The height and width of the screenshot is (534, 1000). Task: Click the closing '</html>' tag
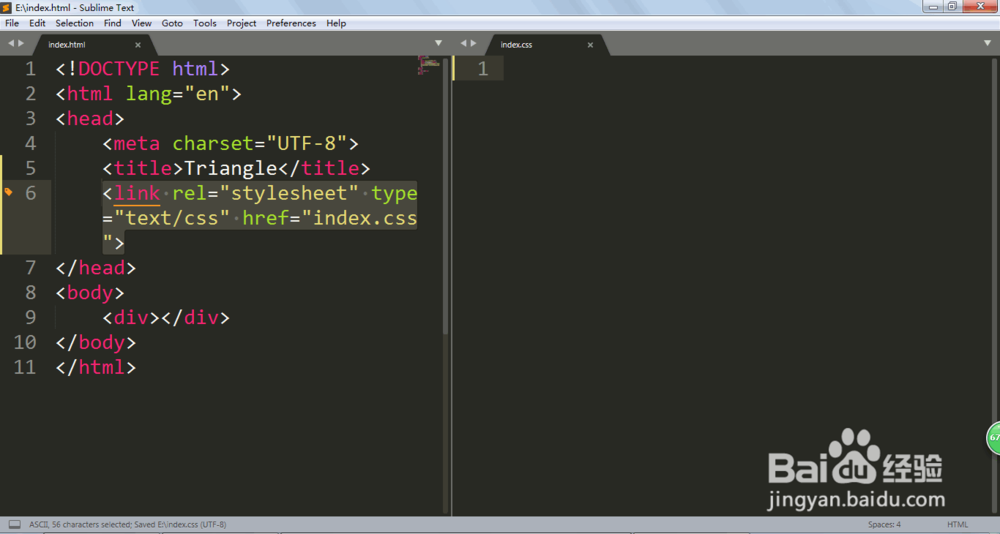point(96,367)
